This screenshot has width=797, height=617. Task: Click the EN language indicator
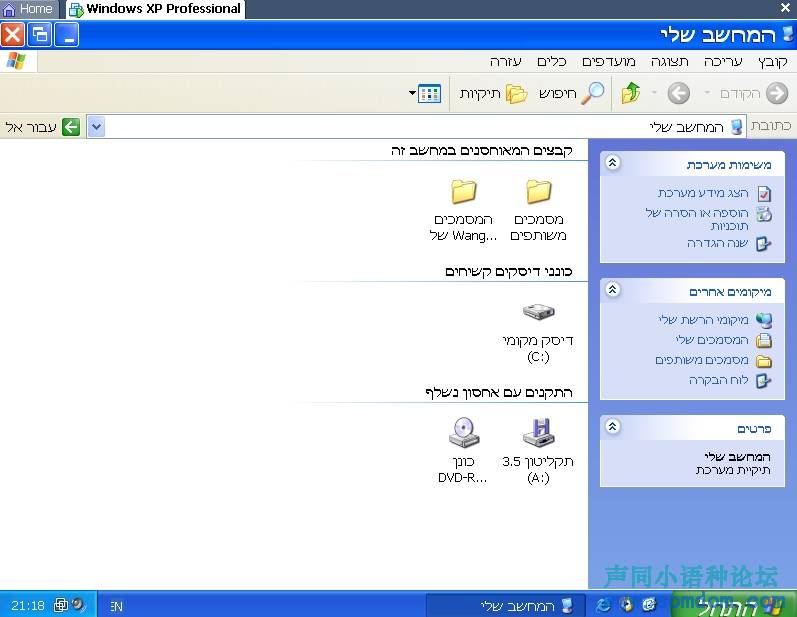click(116, 606)
